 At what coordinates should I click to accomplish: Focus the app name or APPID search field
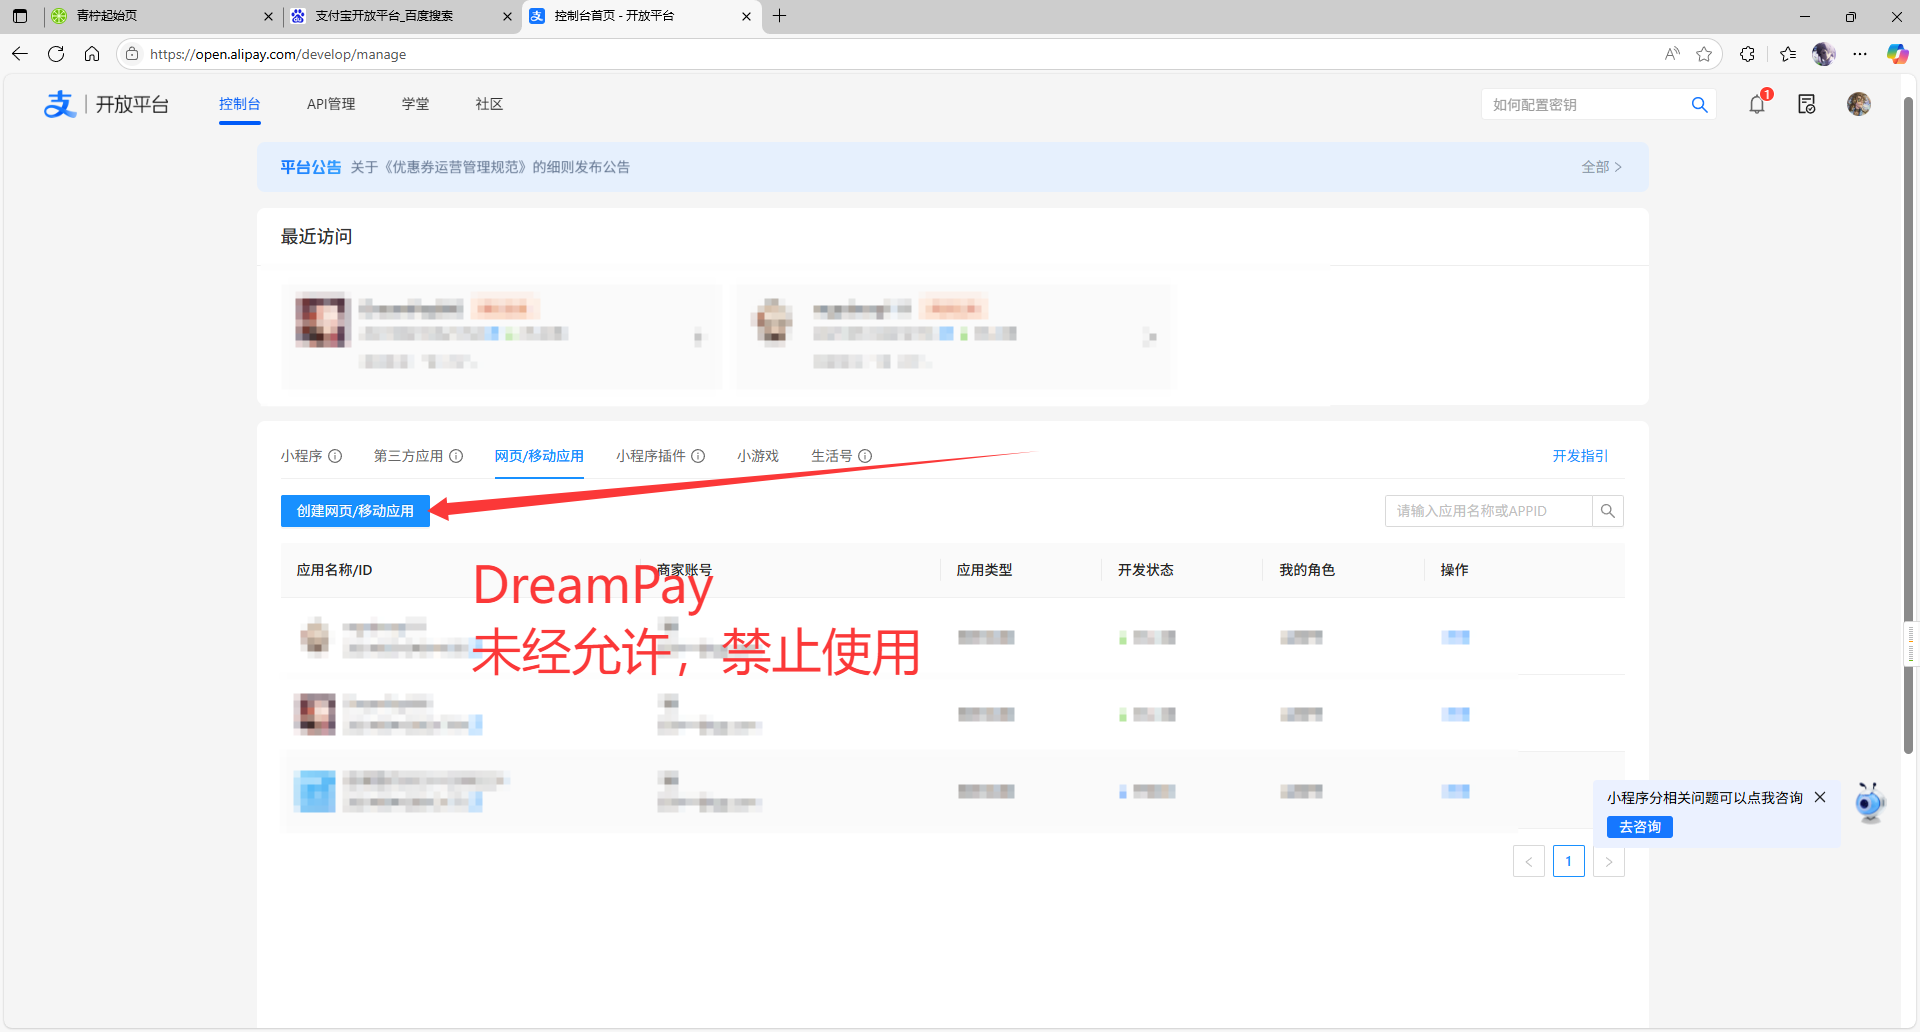(1488, 511)
